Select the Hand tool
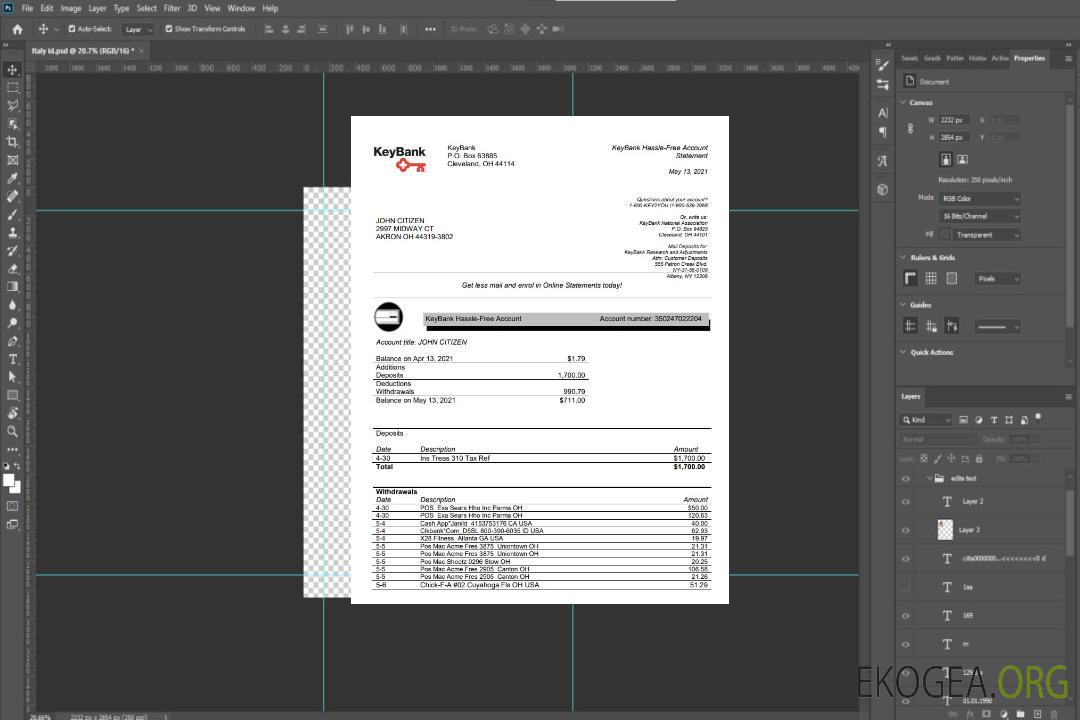 (x=12, y=413)
